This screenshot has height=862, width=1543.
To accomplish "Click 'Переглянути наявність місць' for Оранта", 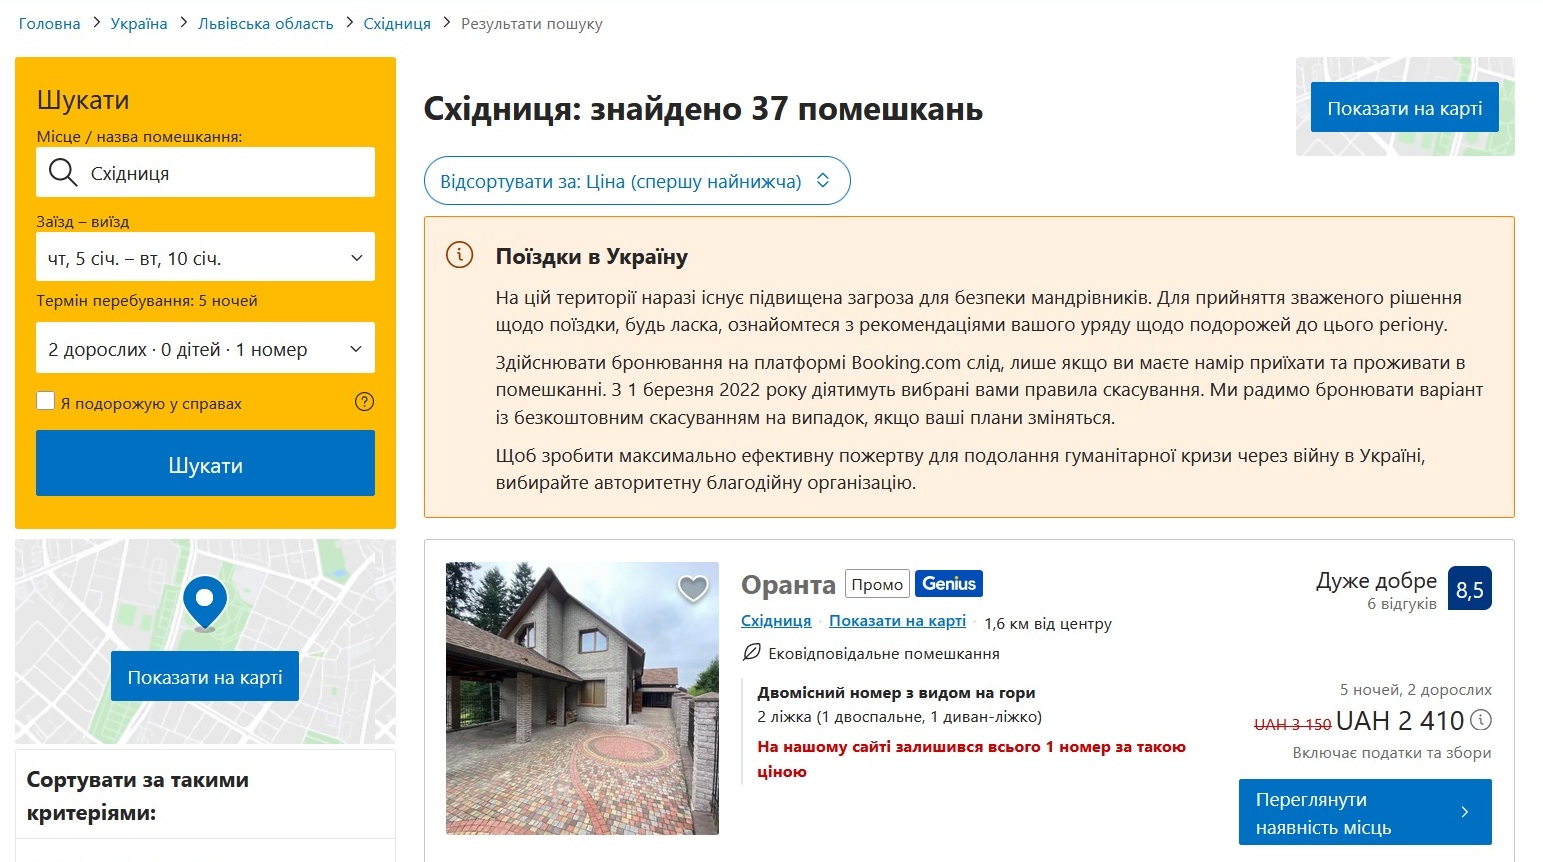I will tap(1365, 811).
